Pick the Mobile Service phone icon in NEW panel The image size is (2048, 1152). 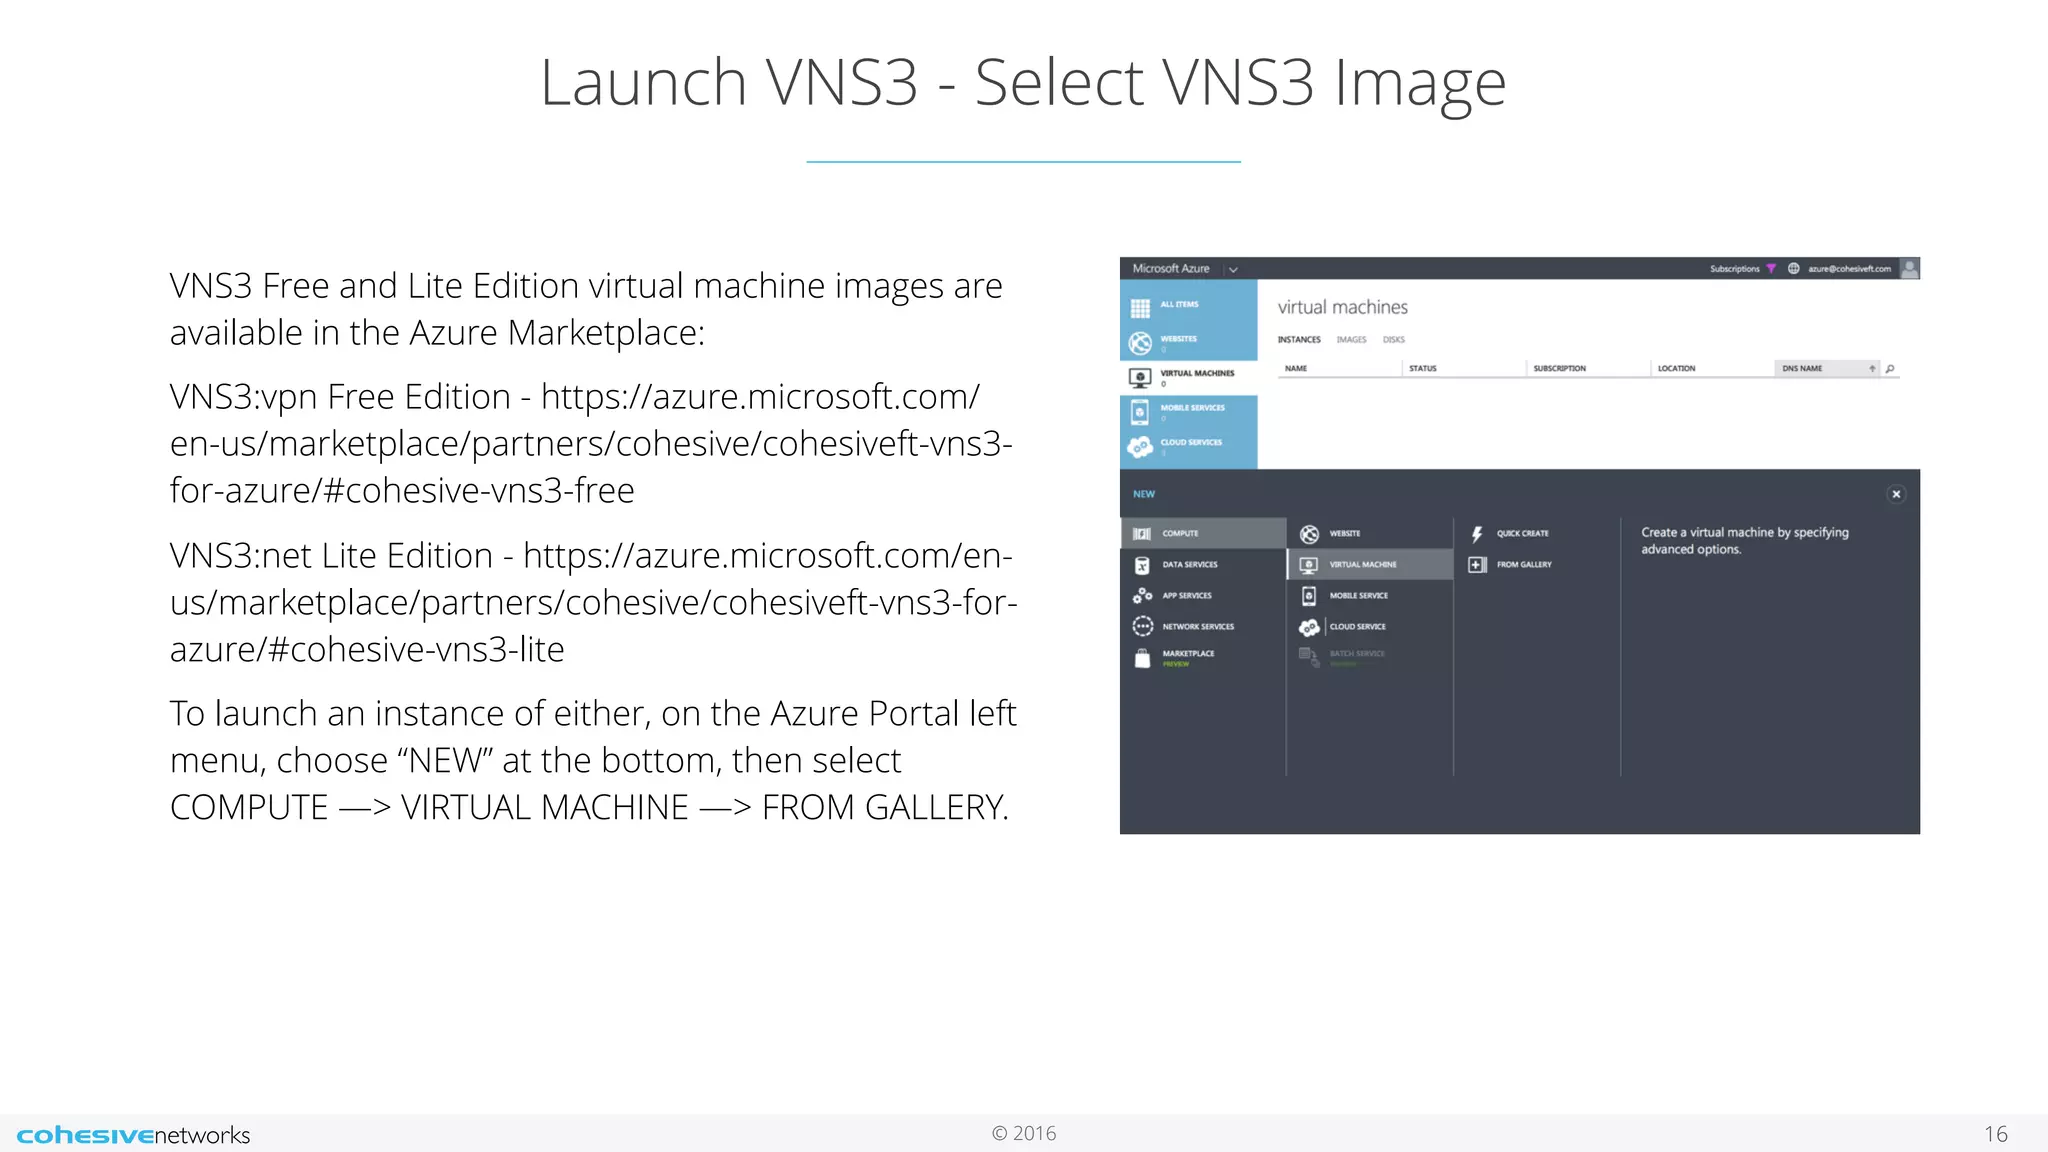(x=1309, y=596)
